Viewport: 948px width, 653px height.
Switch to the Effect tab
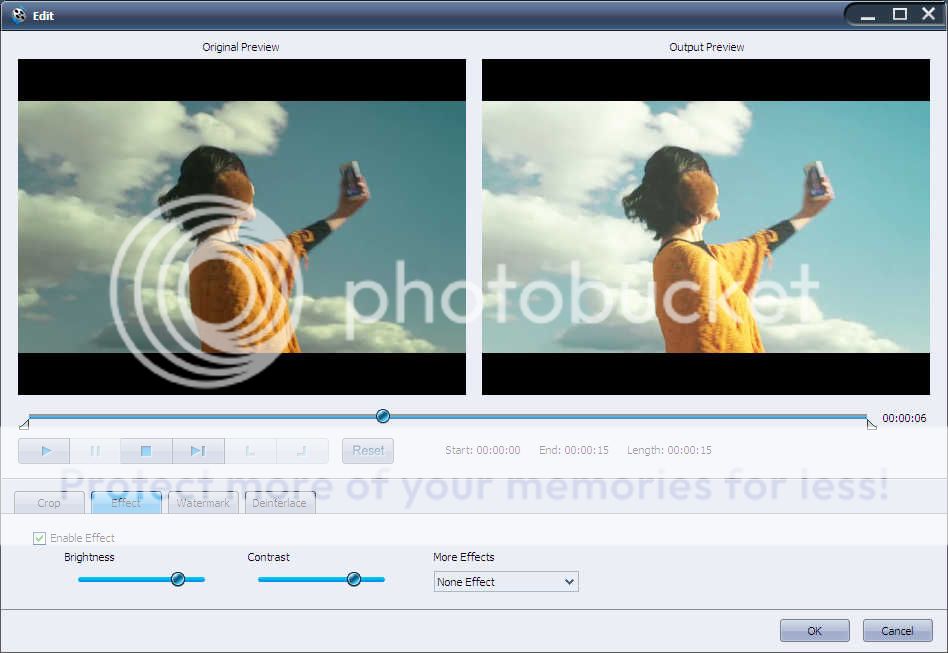click(126, 502)
